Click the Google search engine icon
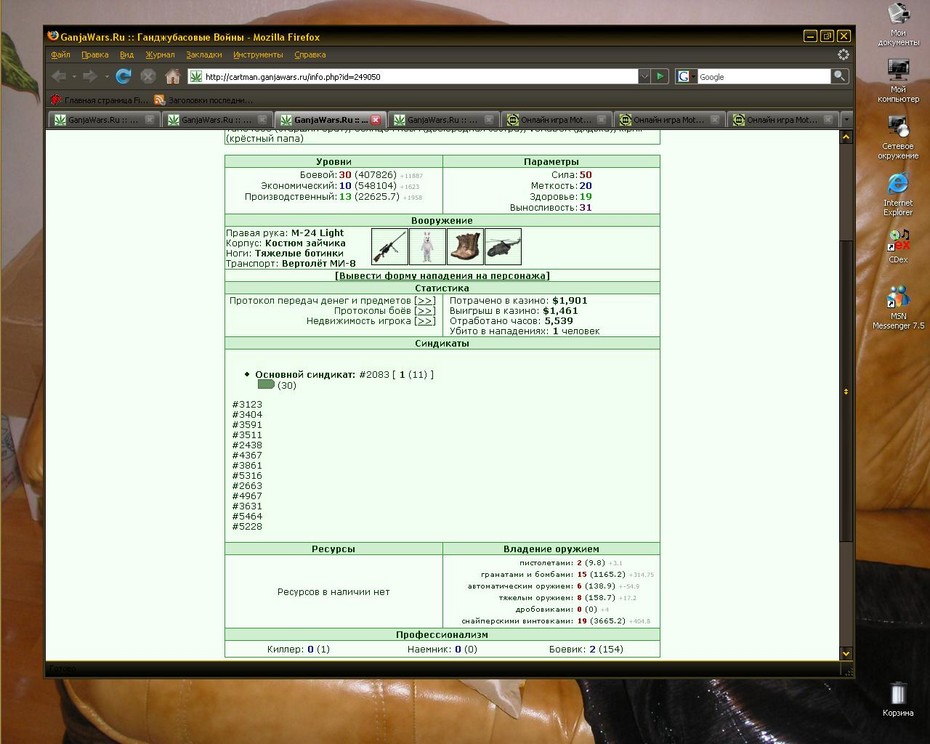930x744 pixels. (683, 77)
